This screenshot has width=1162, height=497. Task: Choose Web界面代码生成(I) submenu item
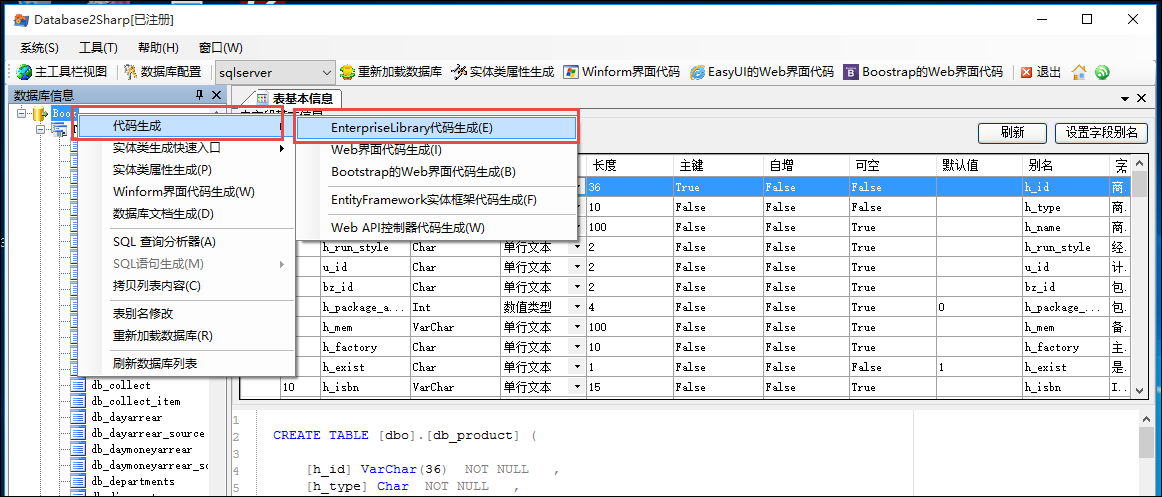[x=436, y=150]
